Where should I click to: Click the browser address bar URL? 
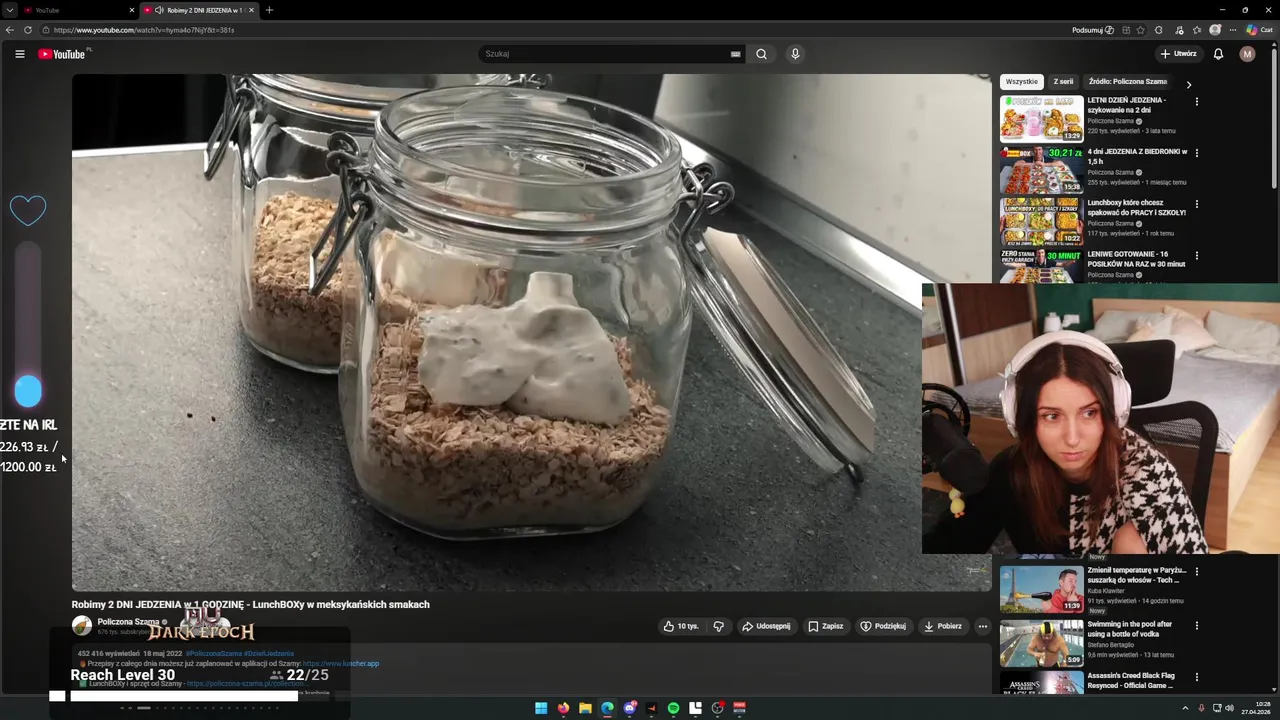144,30
